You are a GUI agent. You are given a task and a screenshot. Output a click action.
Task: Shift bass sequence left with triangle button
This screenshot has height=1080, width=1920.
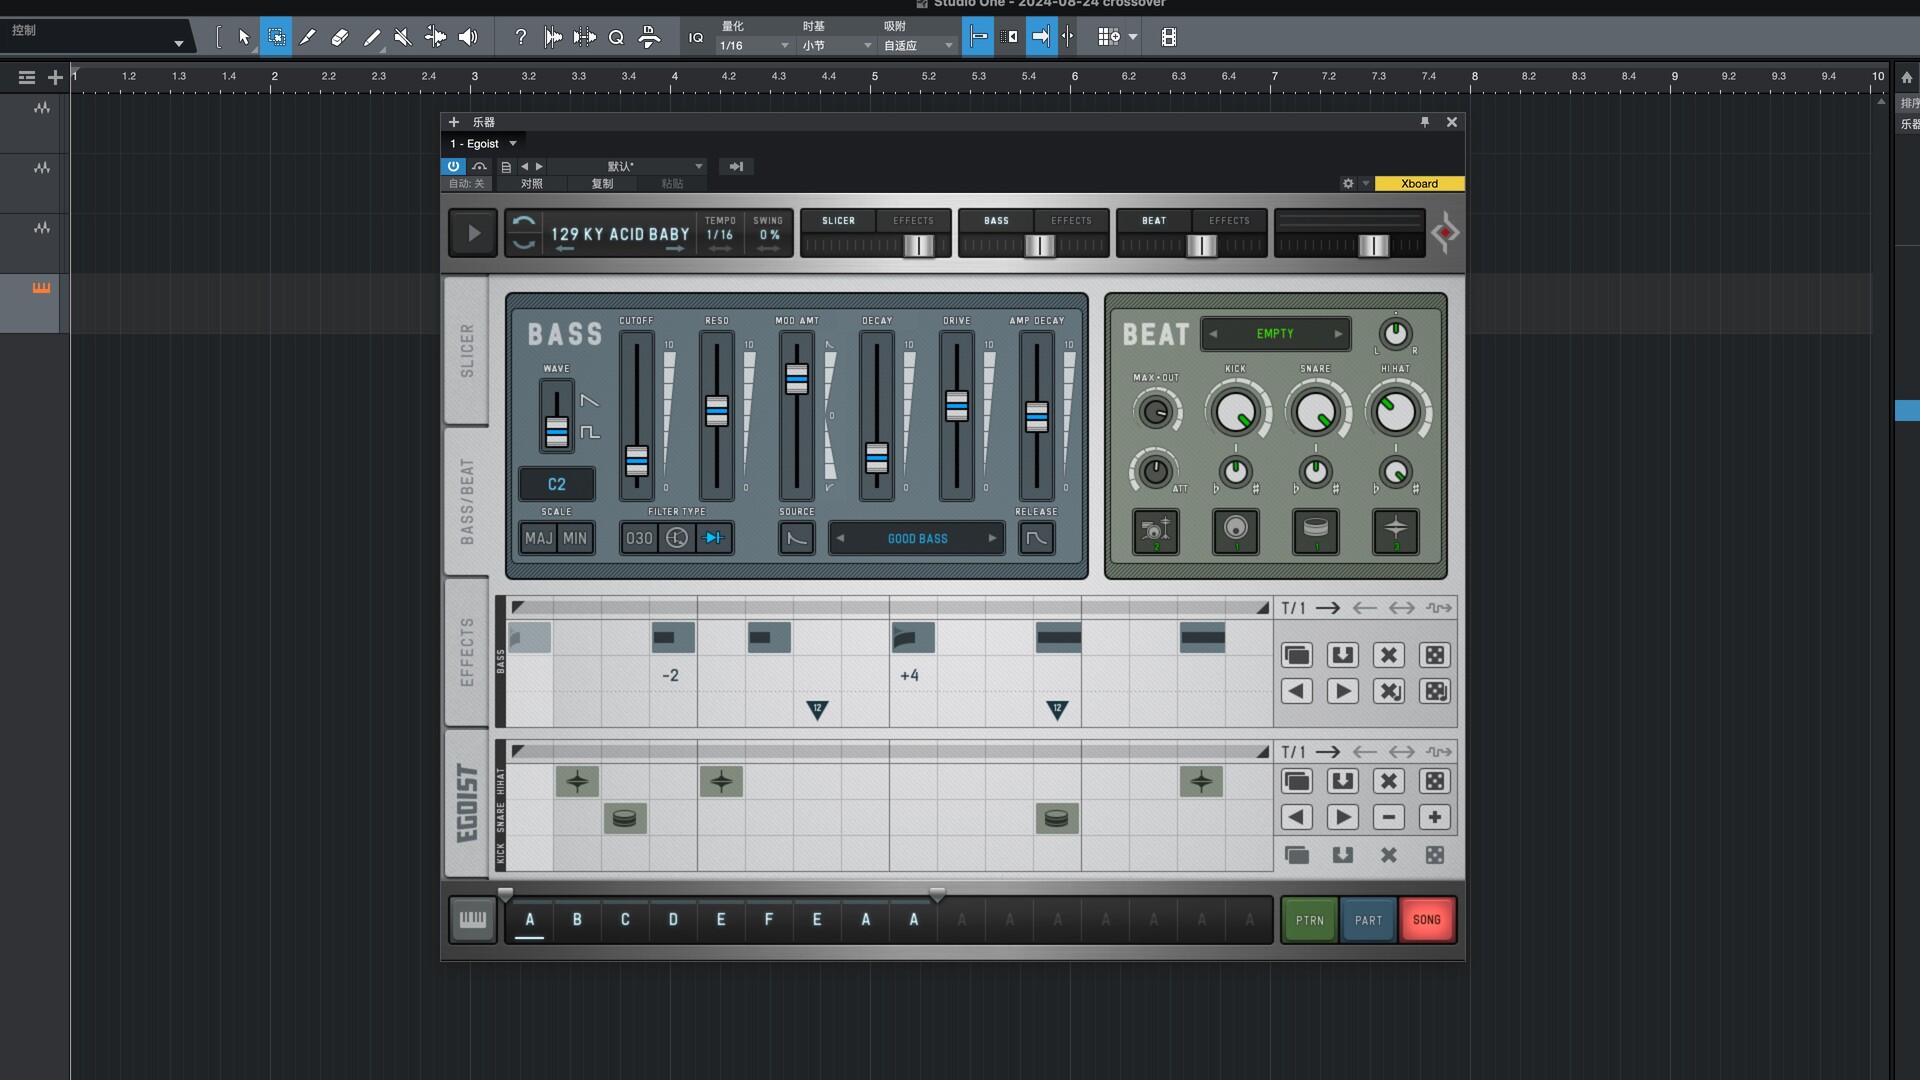point(1296,691)
